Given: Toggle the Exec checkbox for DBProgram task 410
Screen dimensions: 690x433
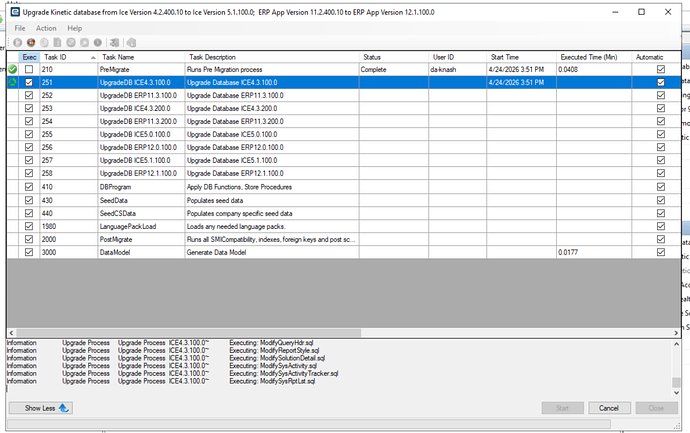Looking at the screenshot, I should [29, 187].
